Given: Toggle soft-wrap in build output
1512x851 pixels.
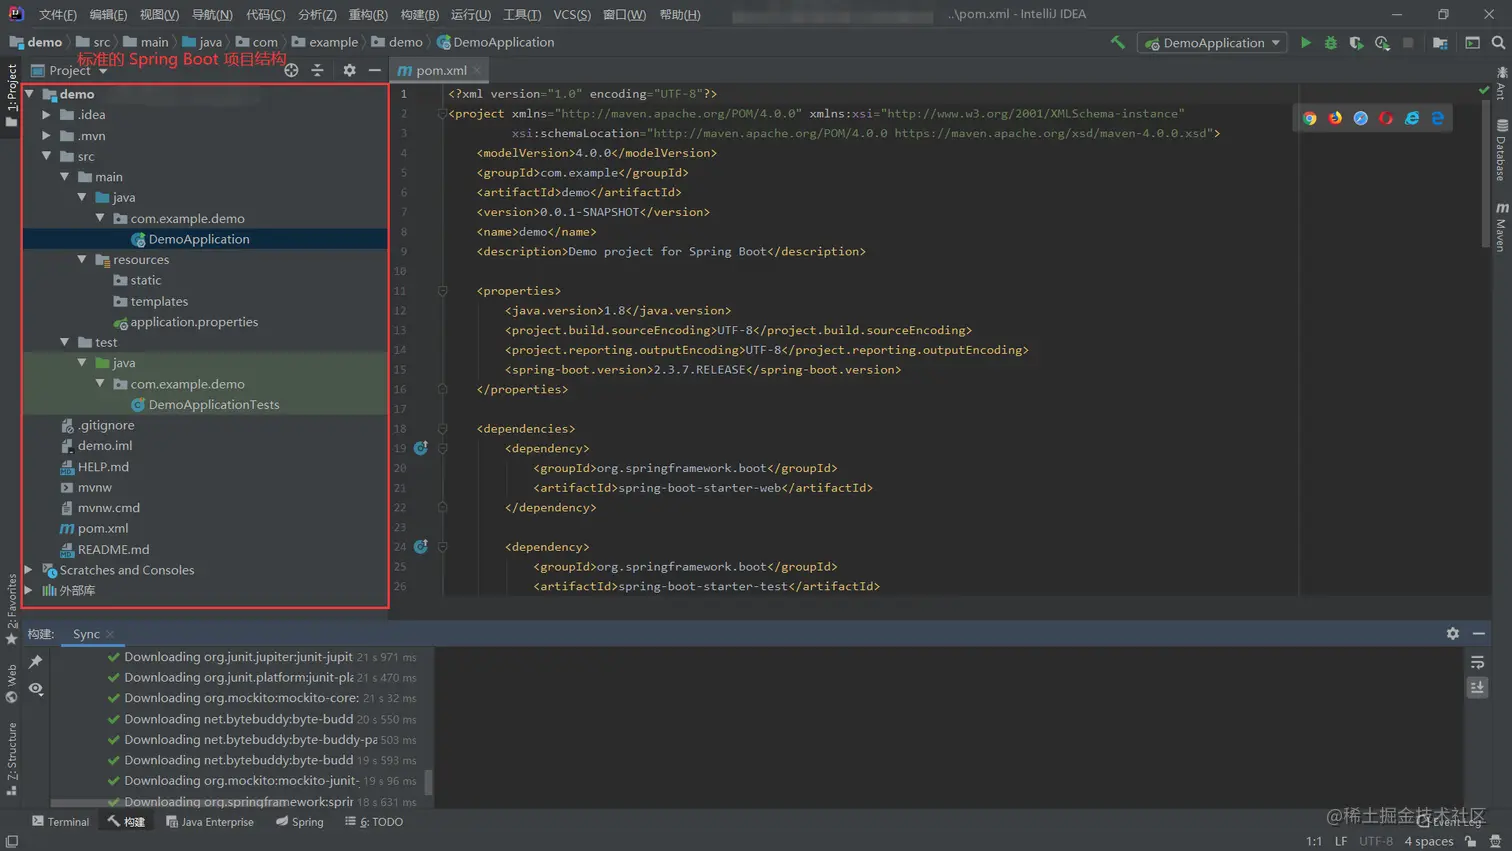Looking at the screenshot, I should pyautogui.click(x=1477, y=662).
